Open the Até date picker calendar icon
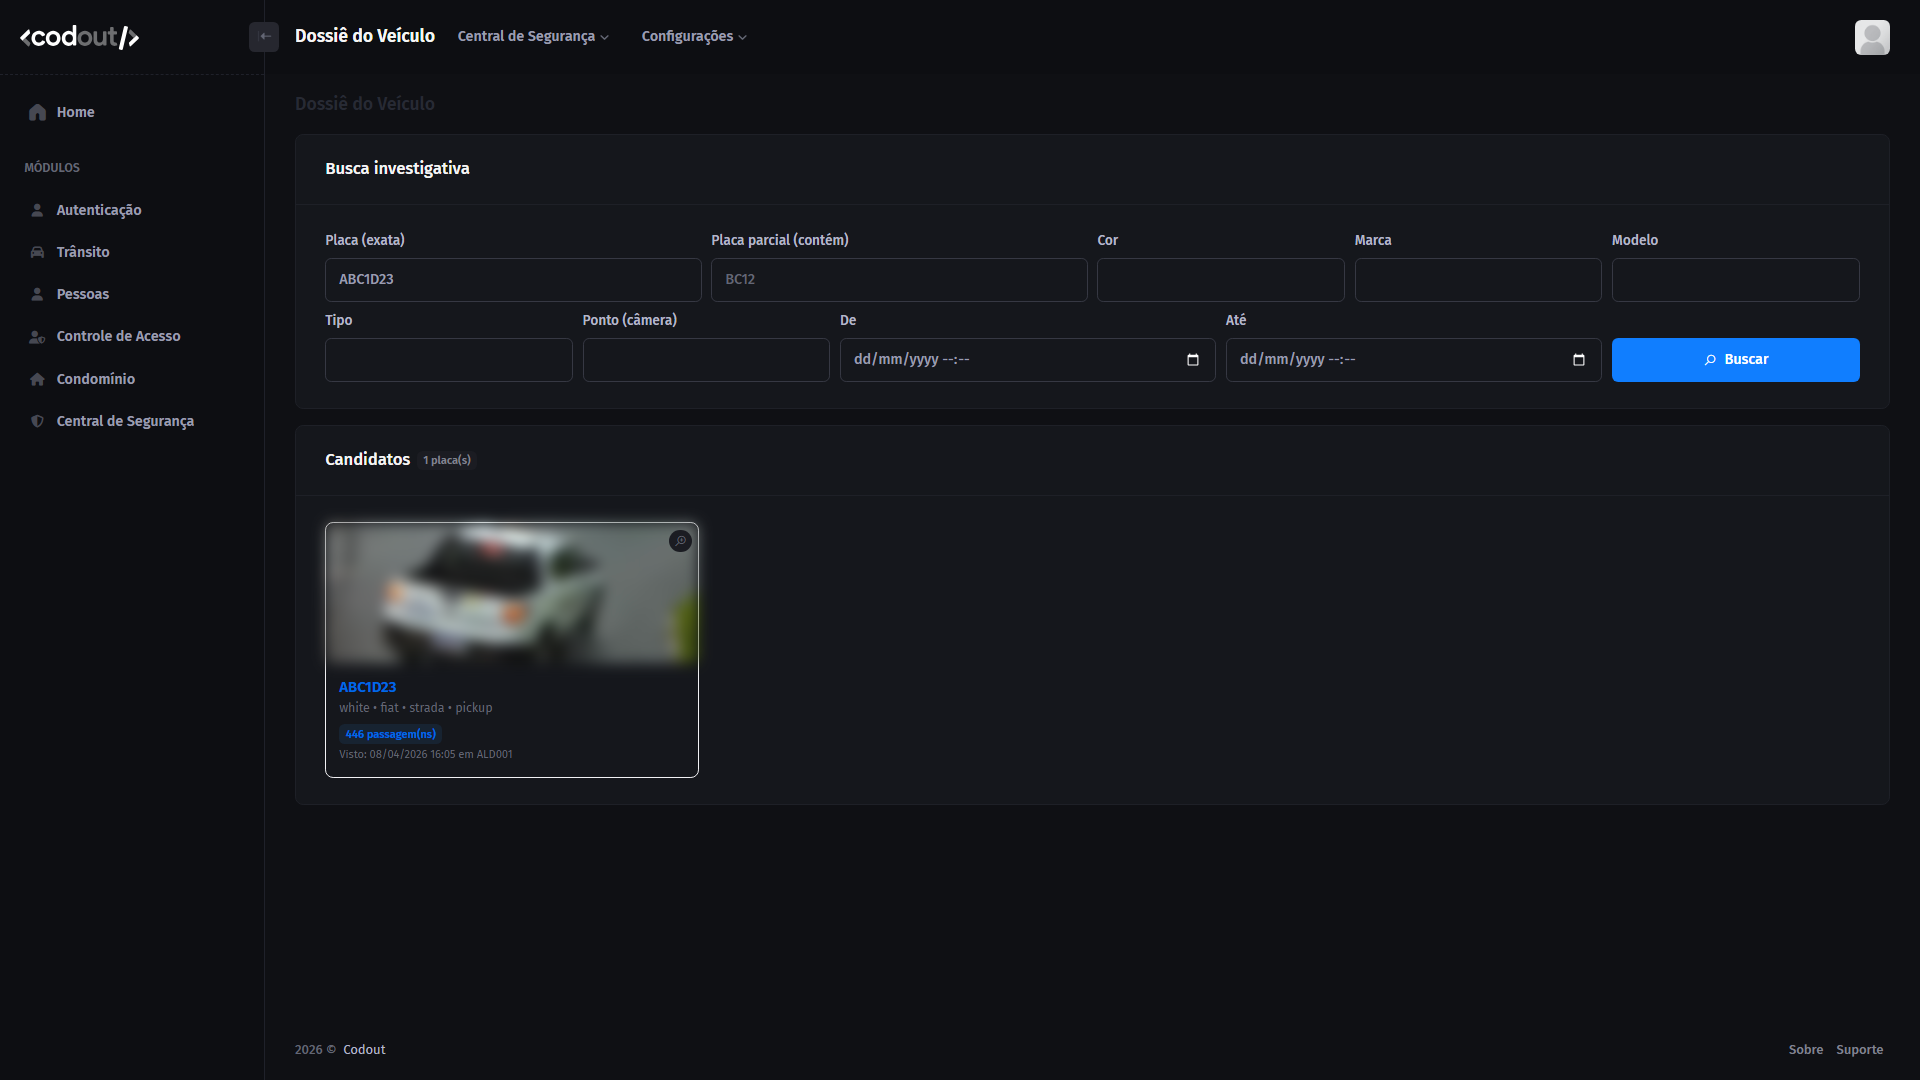The width and height of the screenshot is (1920, 1080). pos(1578,360)
